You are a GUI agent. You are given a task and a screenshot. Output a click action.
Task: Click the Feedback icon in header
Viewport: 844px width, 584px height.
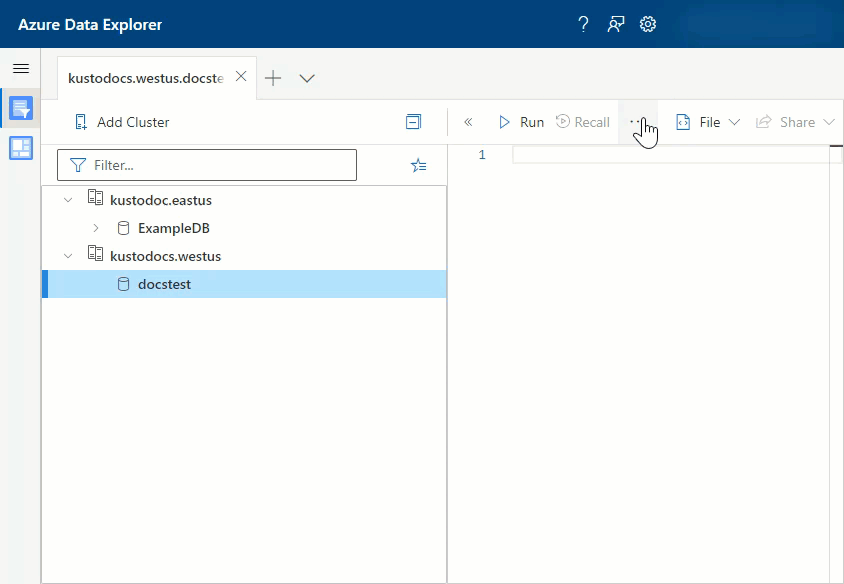(x=616, y=24)
